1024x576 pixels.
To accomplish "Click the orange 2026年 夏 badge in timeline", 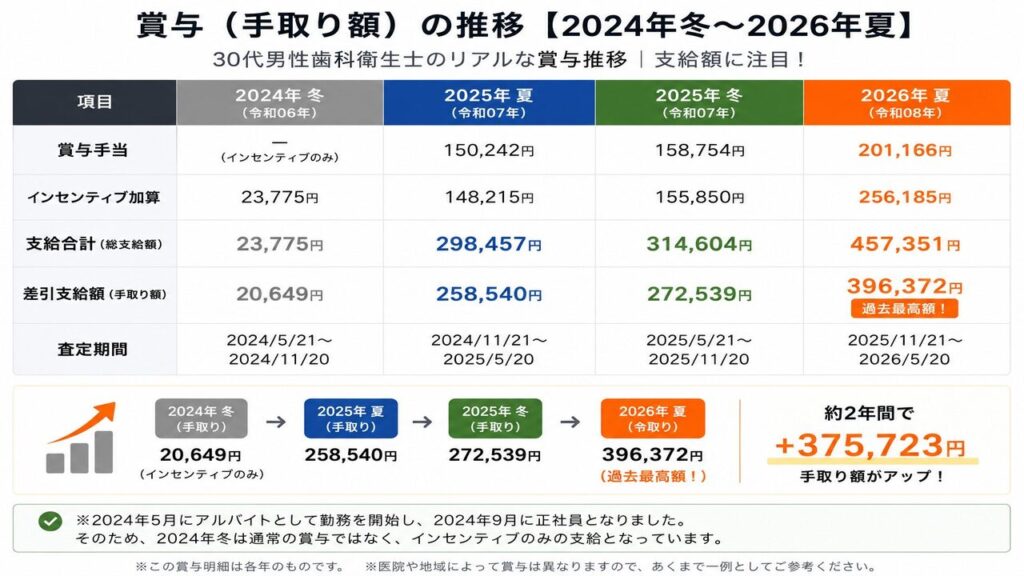I will pyautogui.click(x=653, y=419).
